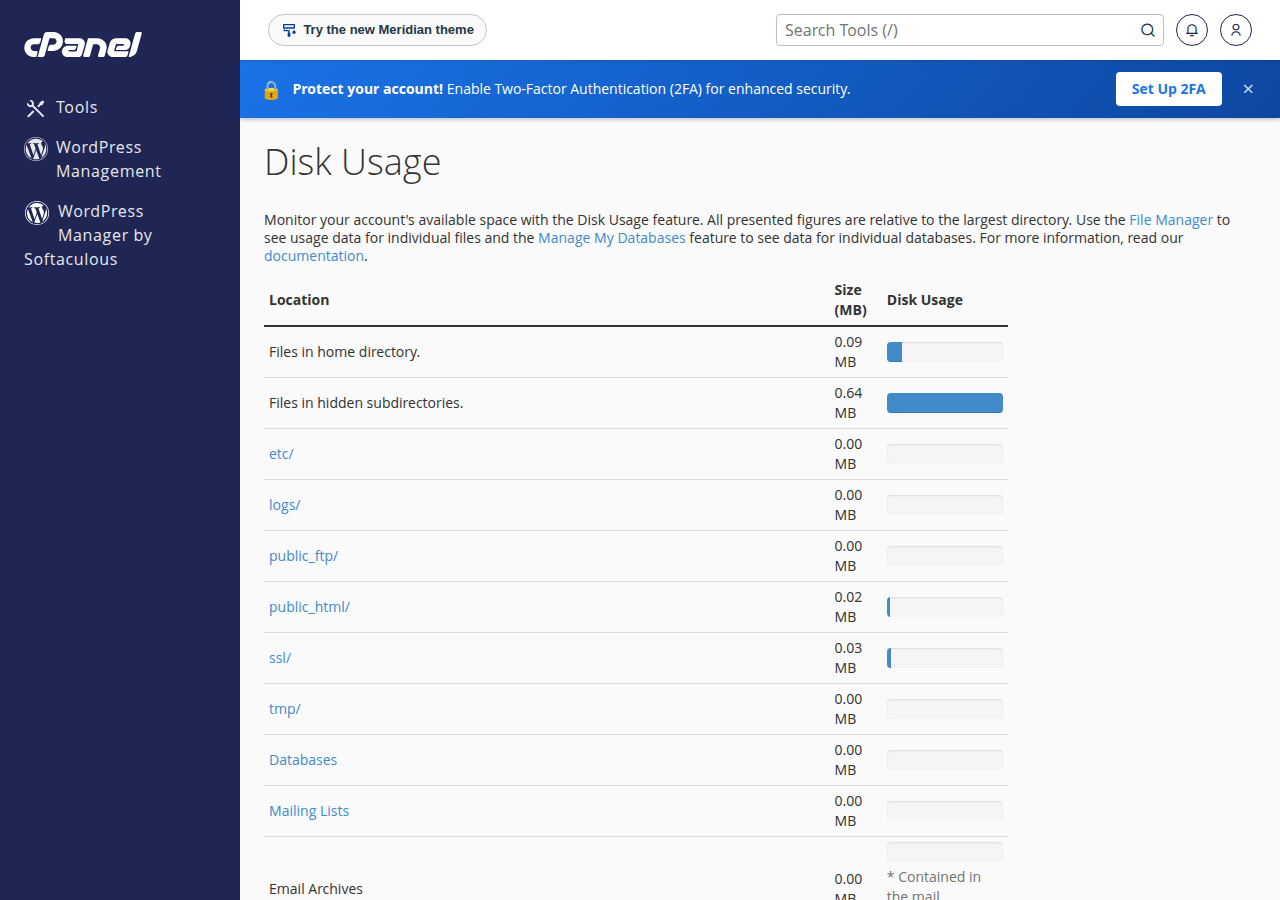The height and width of the screenshot is (900, 1280).
Task: Try the new Meridian theme button
Action: [377, 30]
